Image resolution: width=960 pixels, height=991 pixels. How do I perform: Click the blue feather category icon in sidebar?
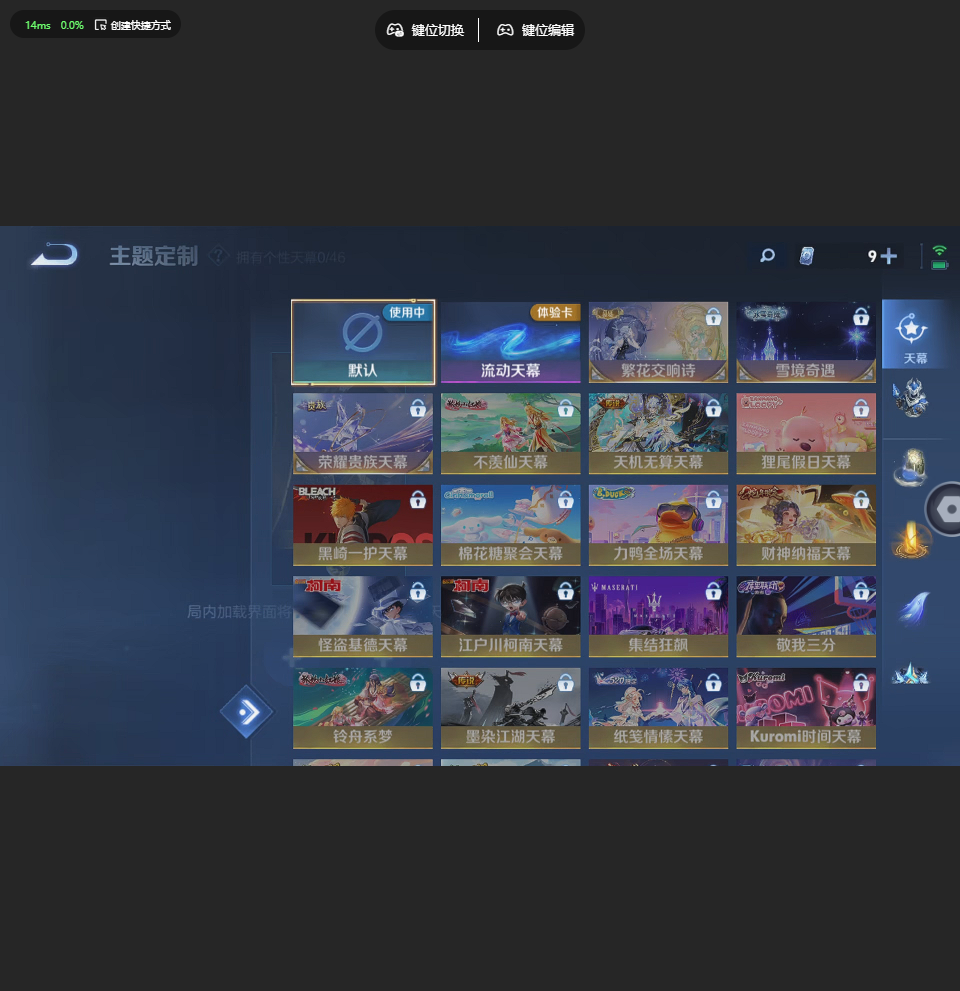[x=911, y=605]
